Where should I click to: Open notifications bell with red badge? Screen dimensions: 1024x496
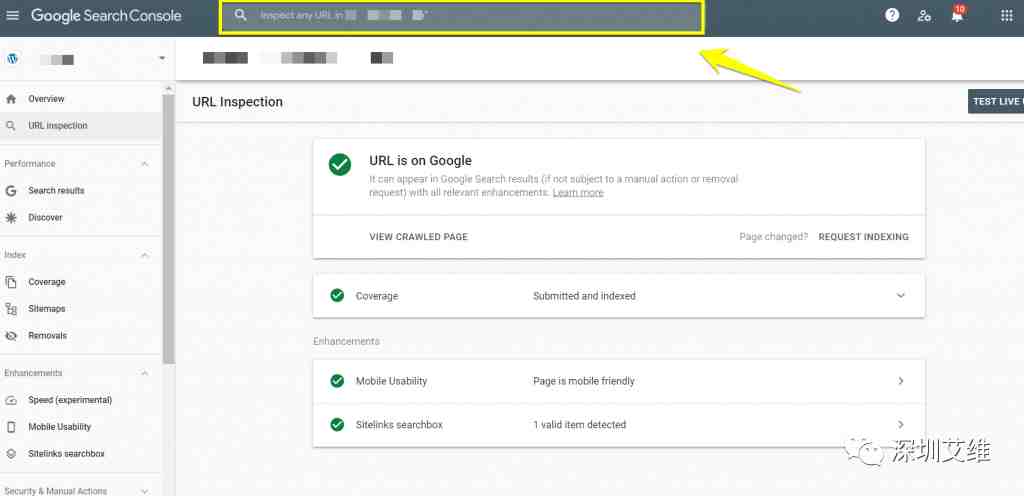click(957, 16)
